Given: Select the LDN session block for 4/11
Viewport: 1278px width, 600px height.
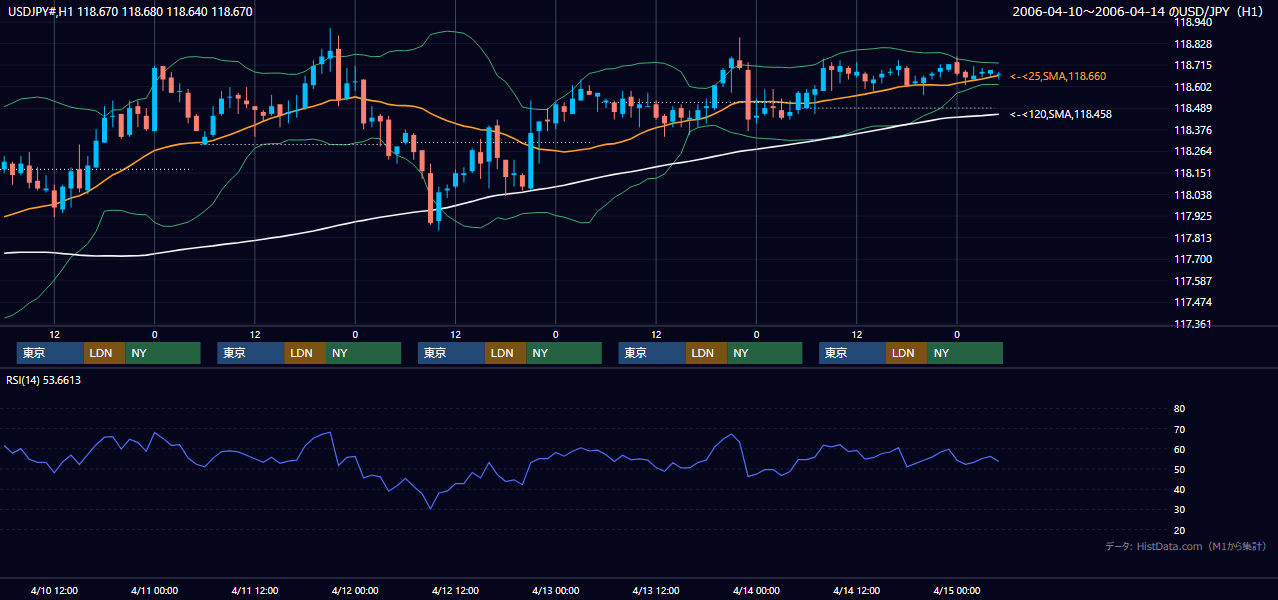Looking at the screenshot, I should click(x=305, y=353).
